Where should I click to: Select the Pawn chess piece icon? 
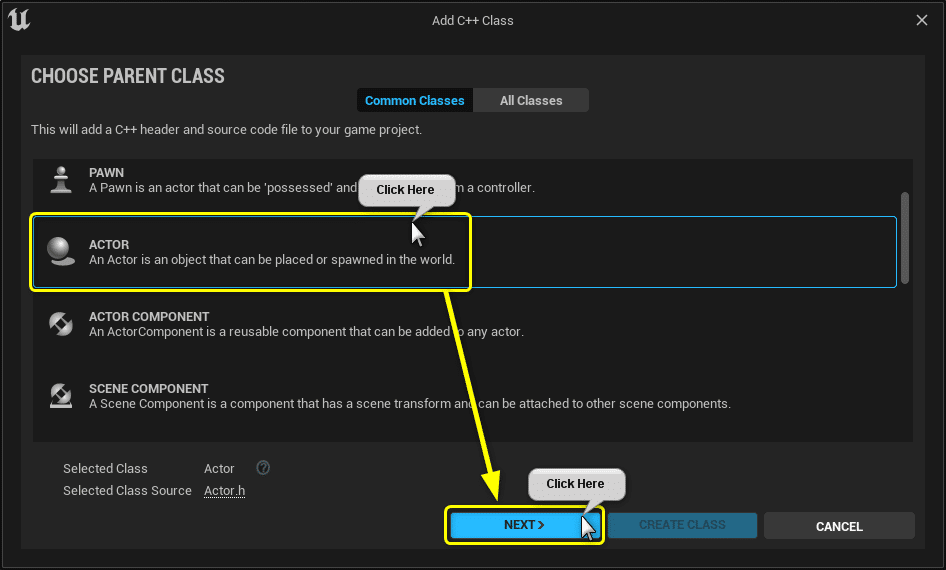61,180
